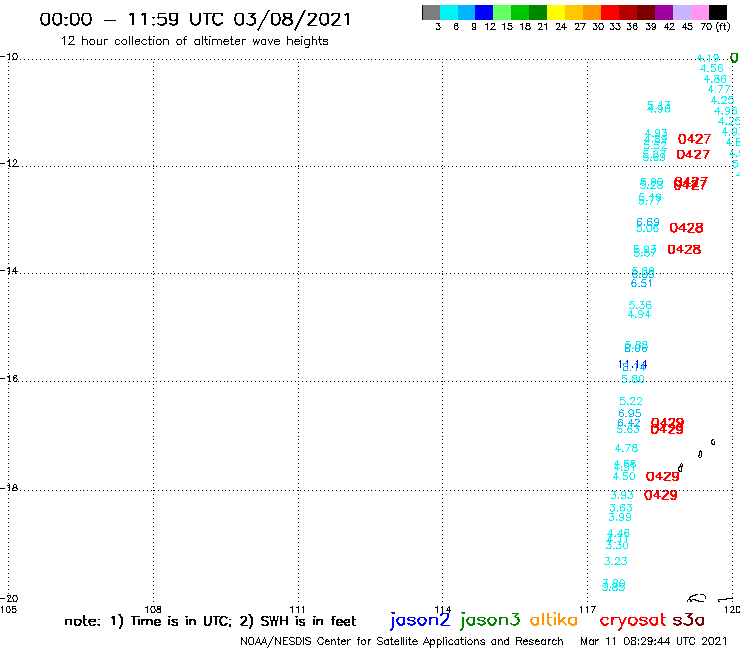This screenshot has height=650, width=740.
Task: Click the 'NOAA/NESDIS Center for Satellite Applications and Research' credit
Action: (402, 642)
